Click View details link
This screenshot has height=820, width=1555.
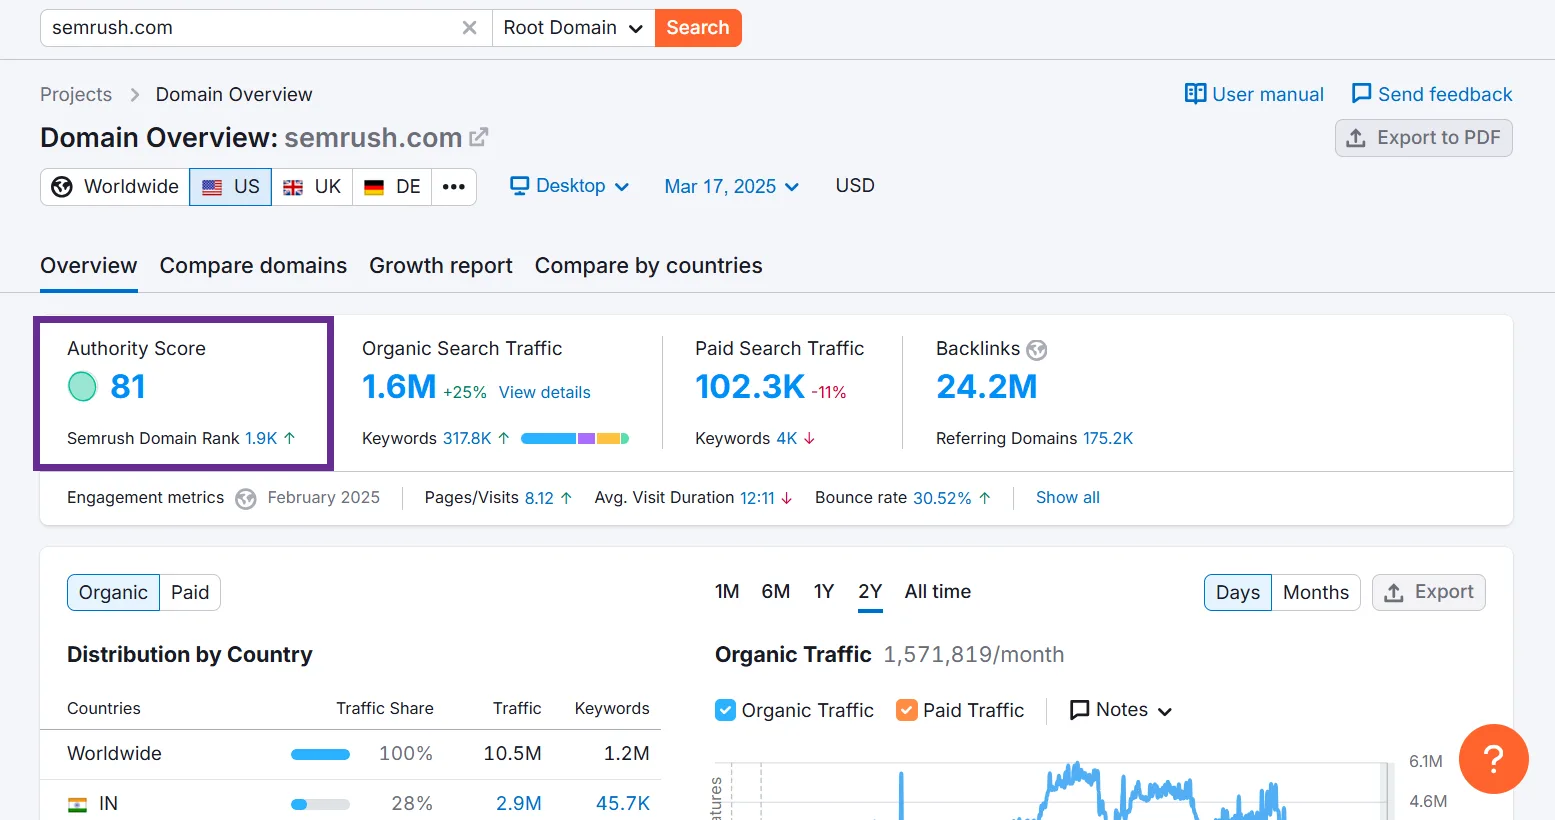pos(545,392)
